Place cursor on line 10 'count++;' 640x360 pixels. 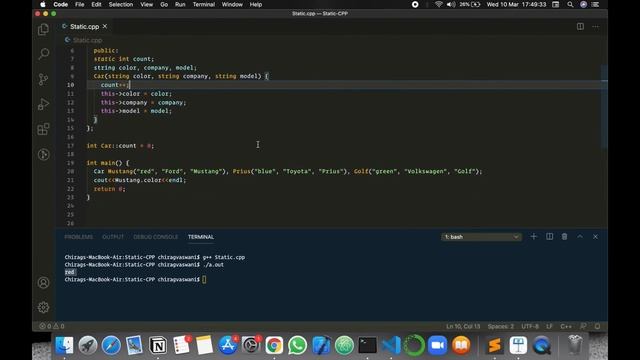[x=114, y=85]
